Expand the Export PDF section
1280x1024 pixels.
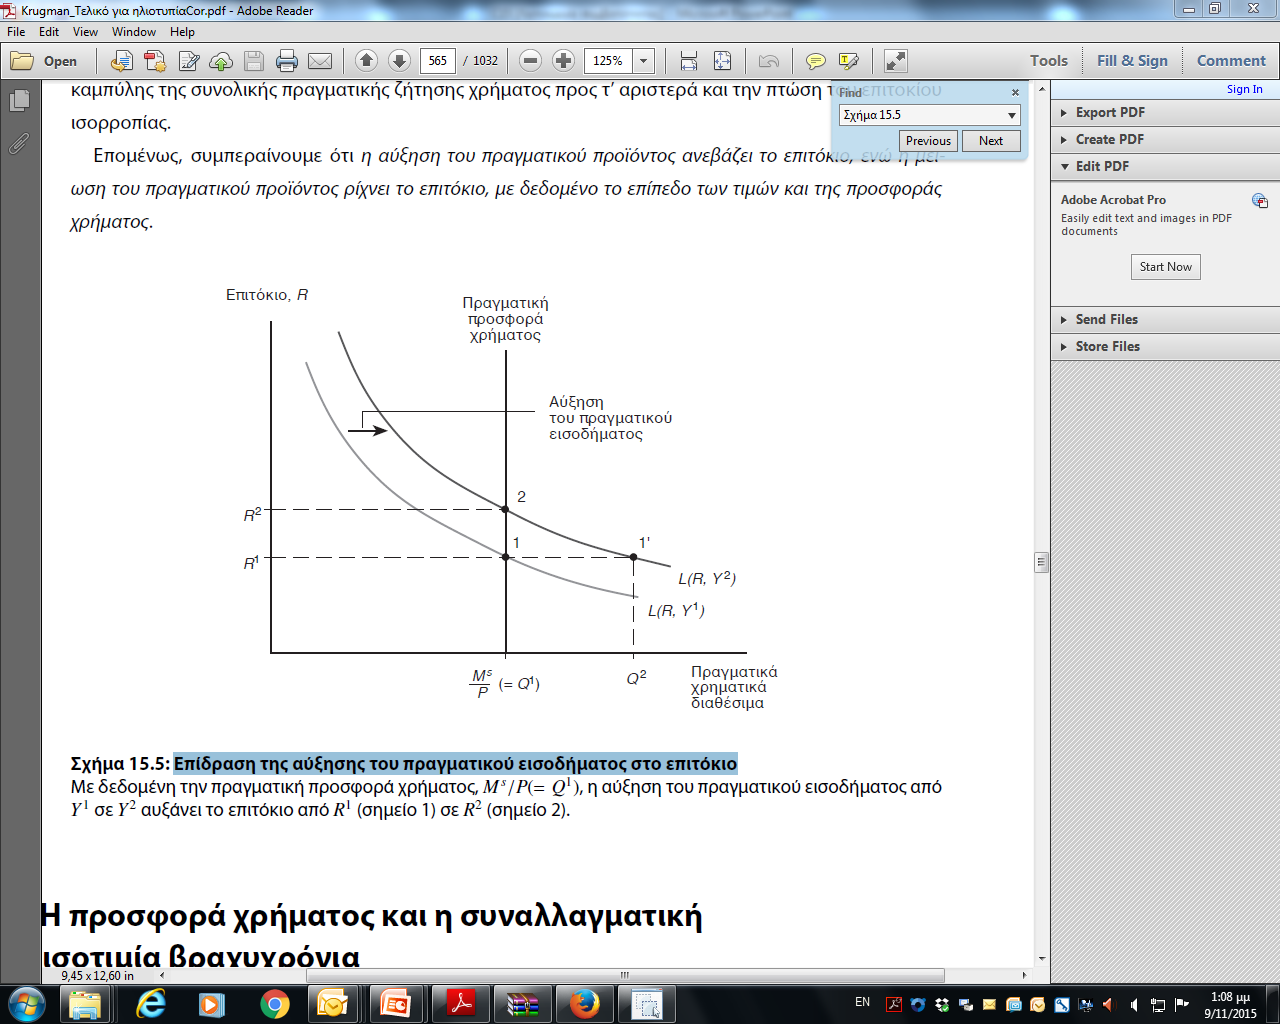click(1165, 112)
